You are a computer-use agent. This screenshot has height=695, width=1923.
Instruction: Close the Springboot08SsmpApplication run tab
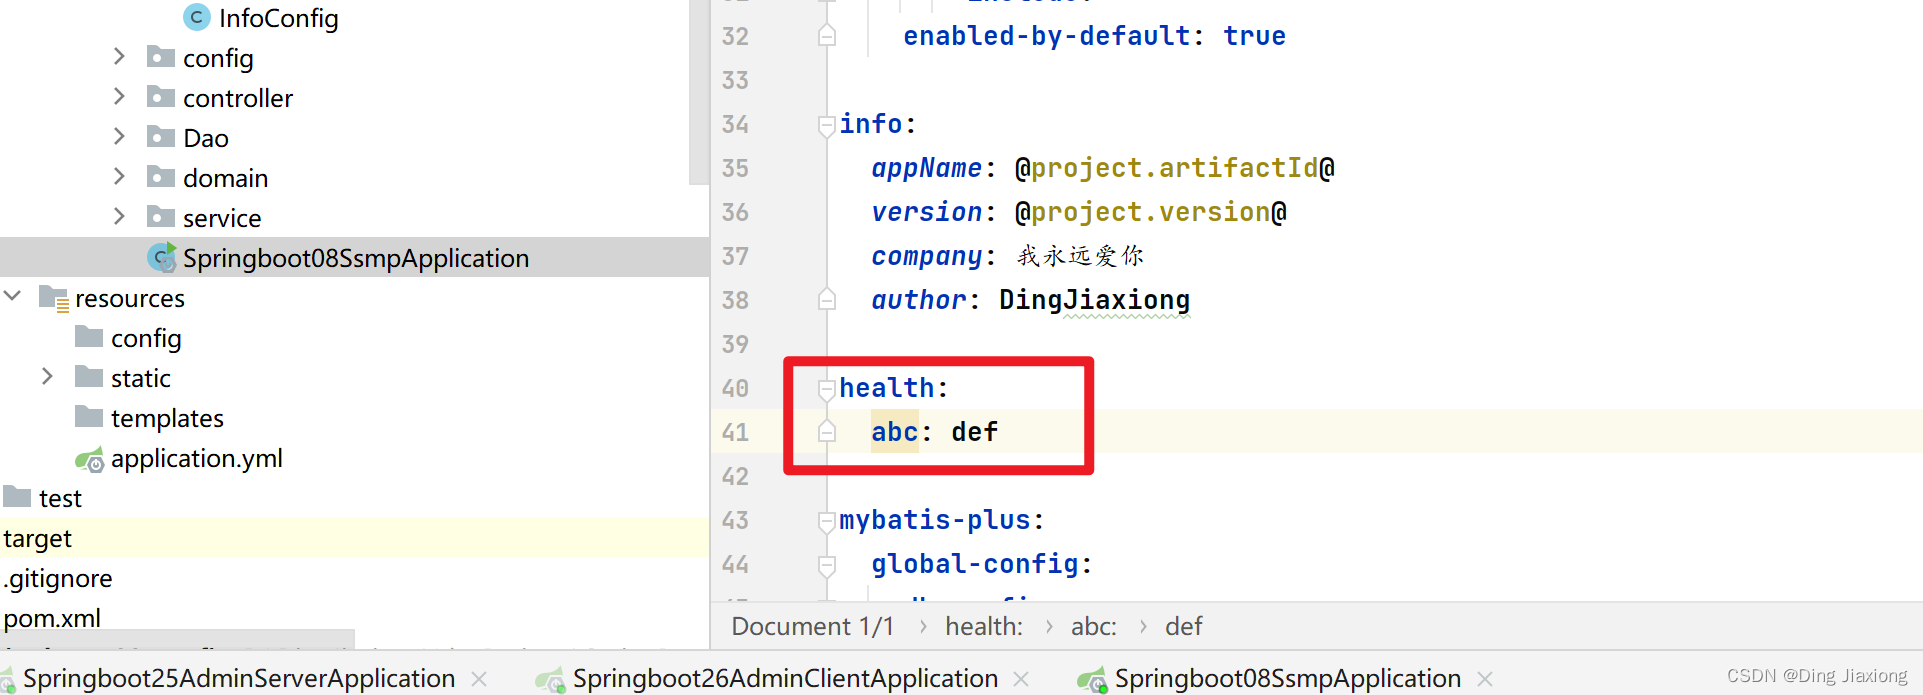(1485, 679)
